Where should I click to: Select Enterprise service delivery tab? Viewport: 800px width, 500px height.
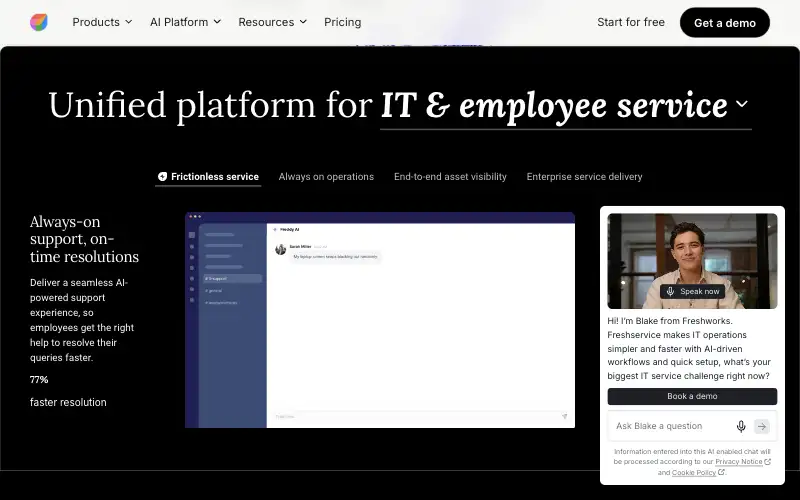pos(584,177)
